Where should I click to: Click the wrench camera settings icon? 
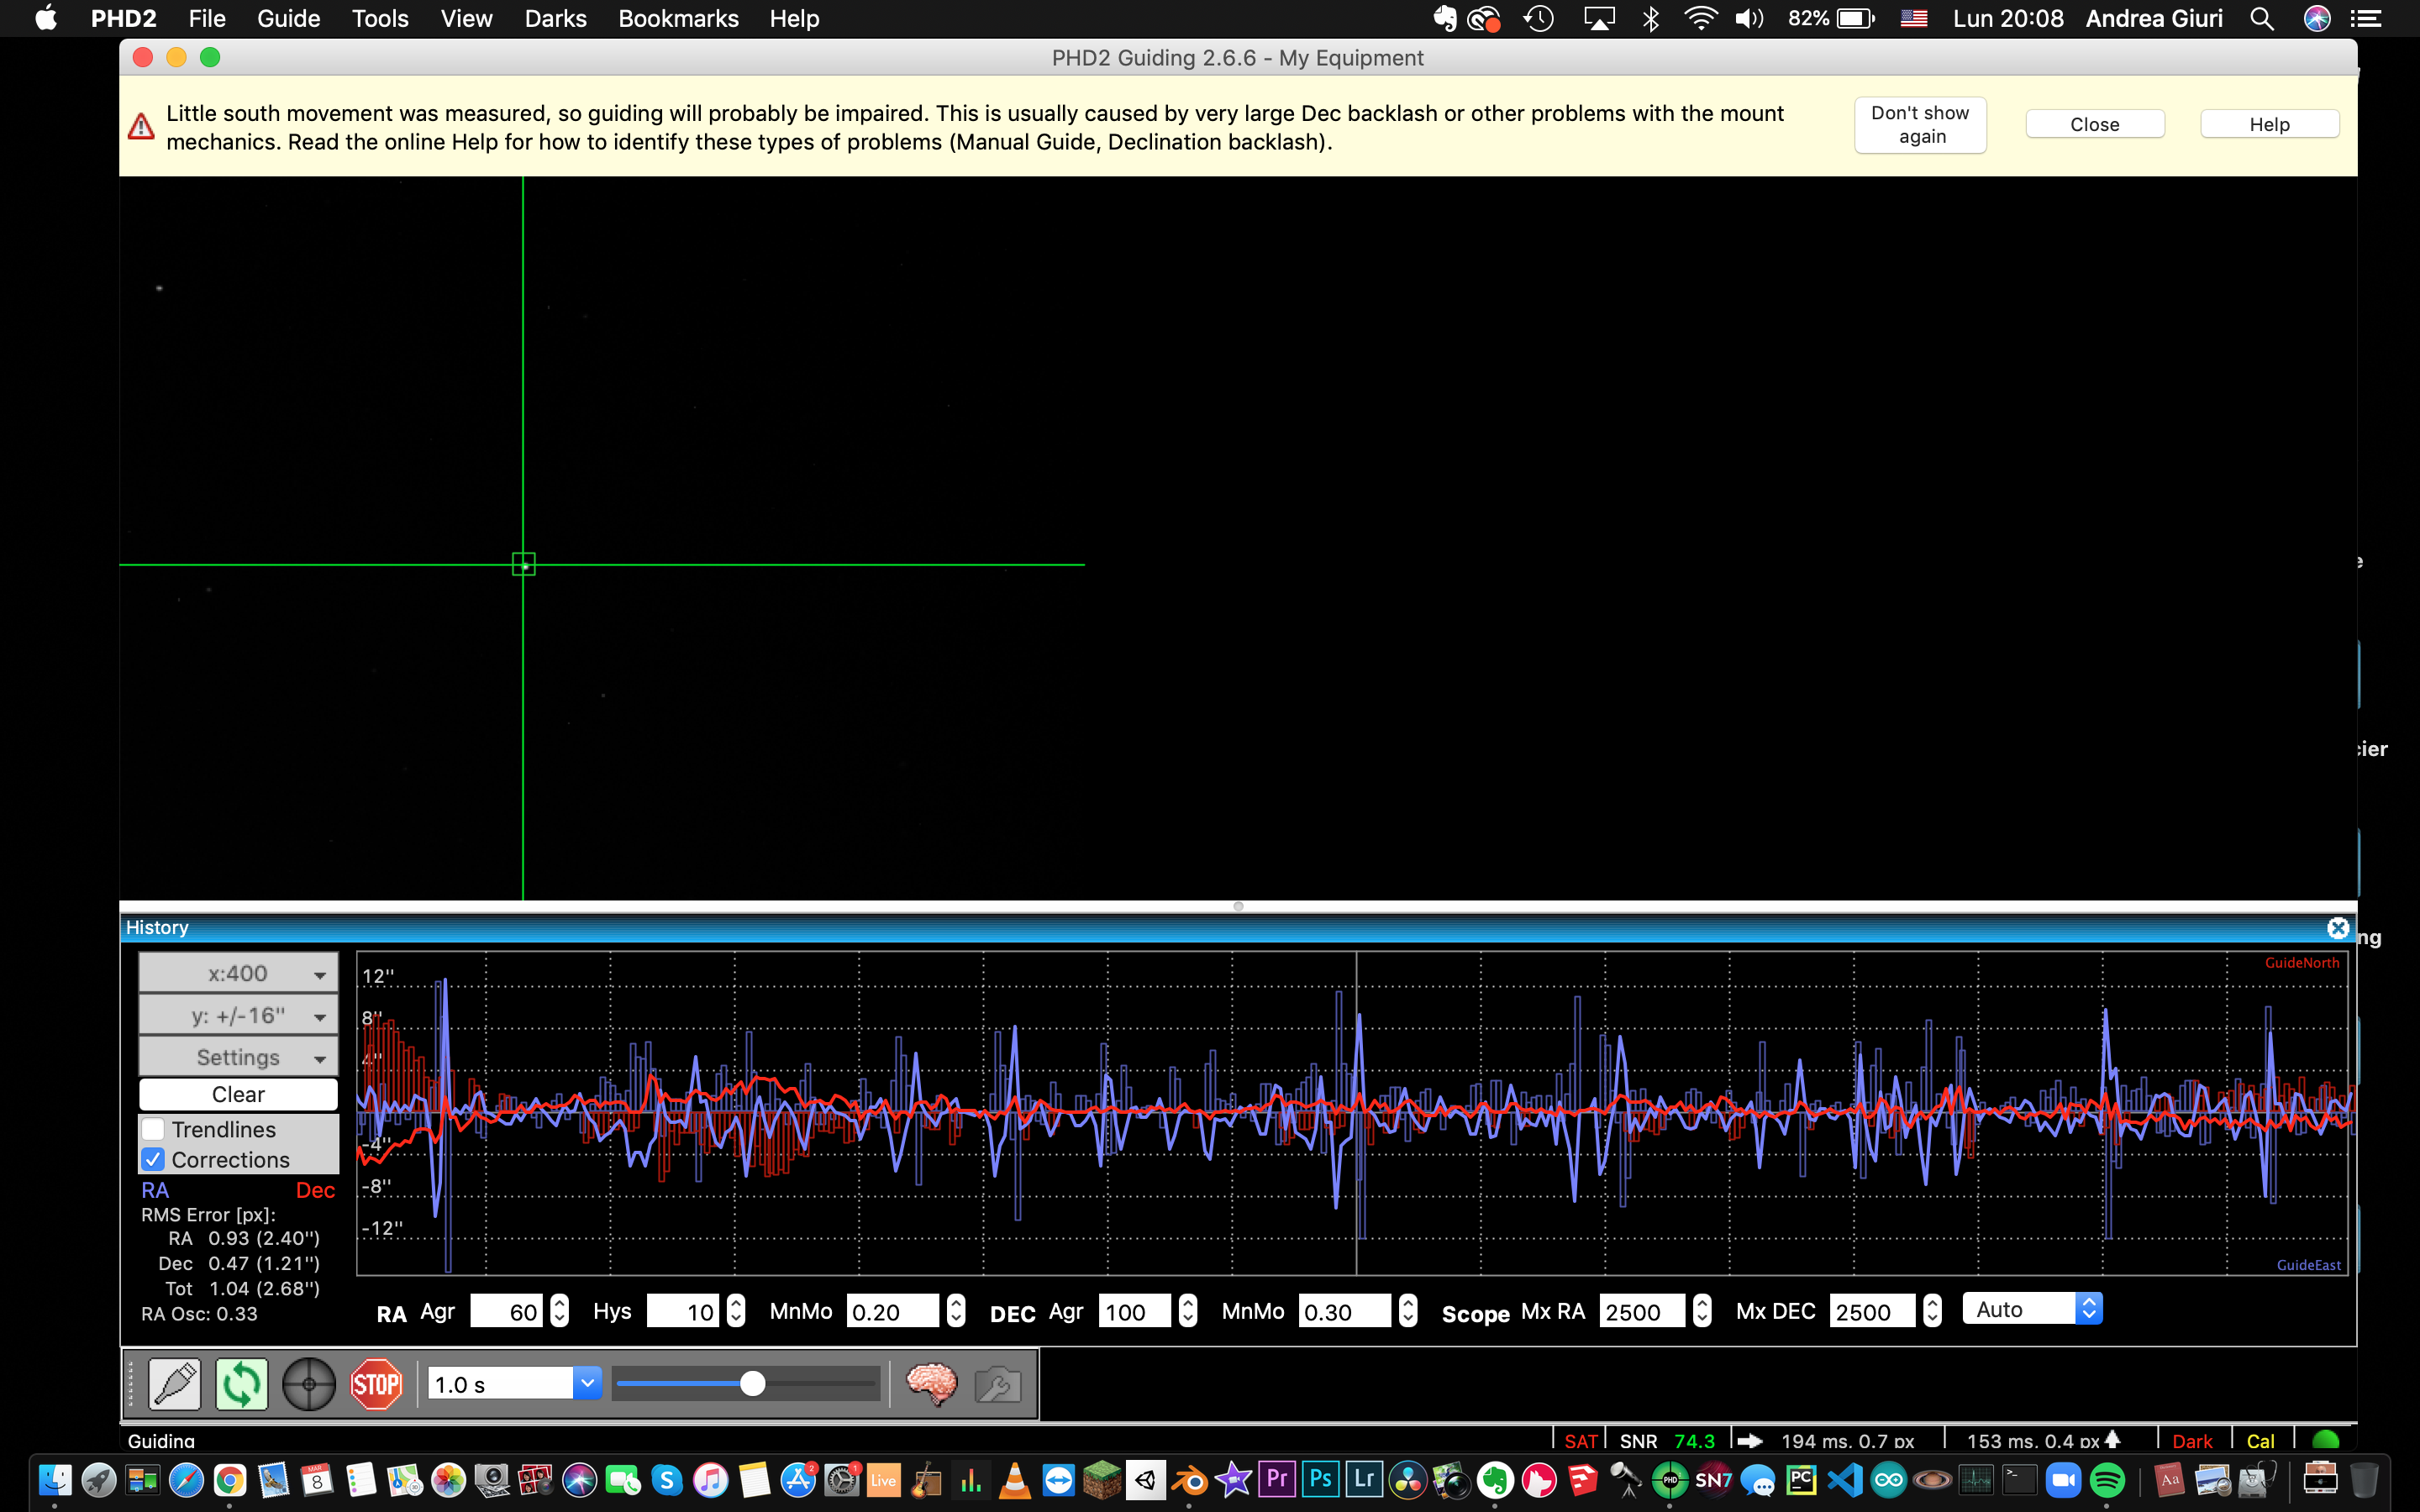pos(997,1384)
